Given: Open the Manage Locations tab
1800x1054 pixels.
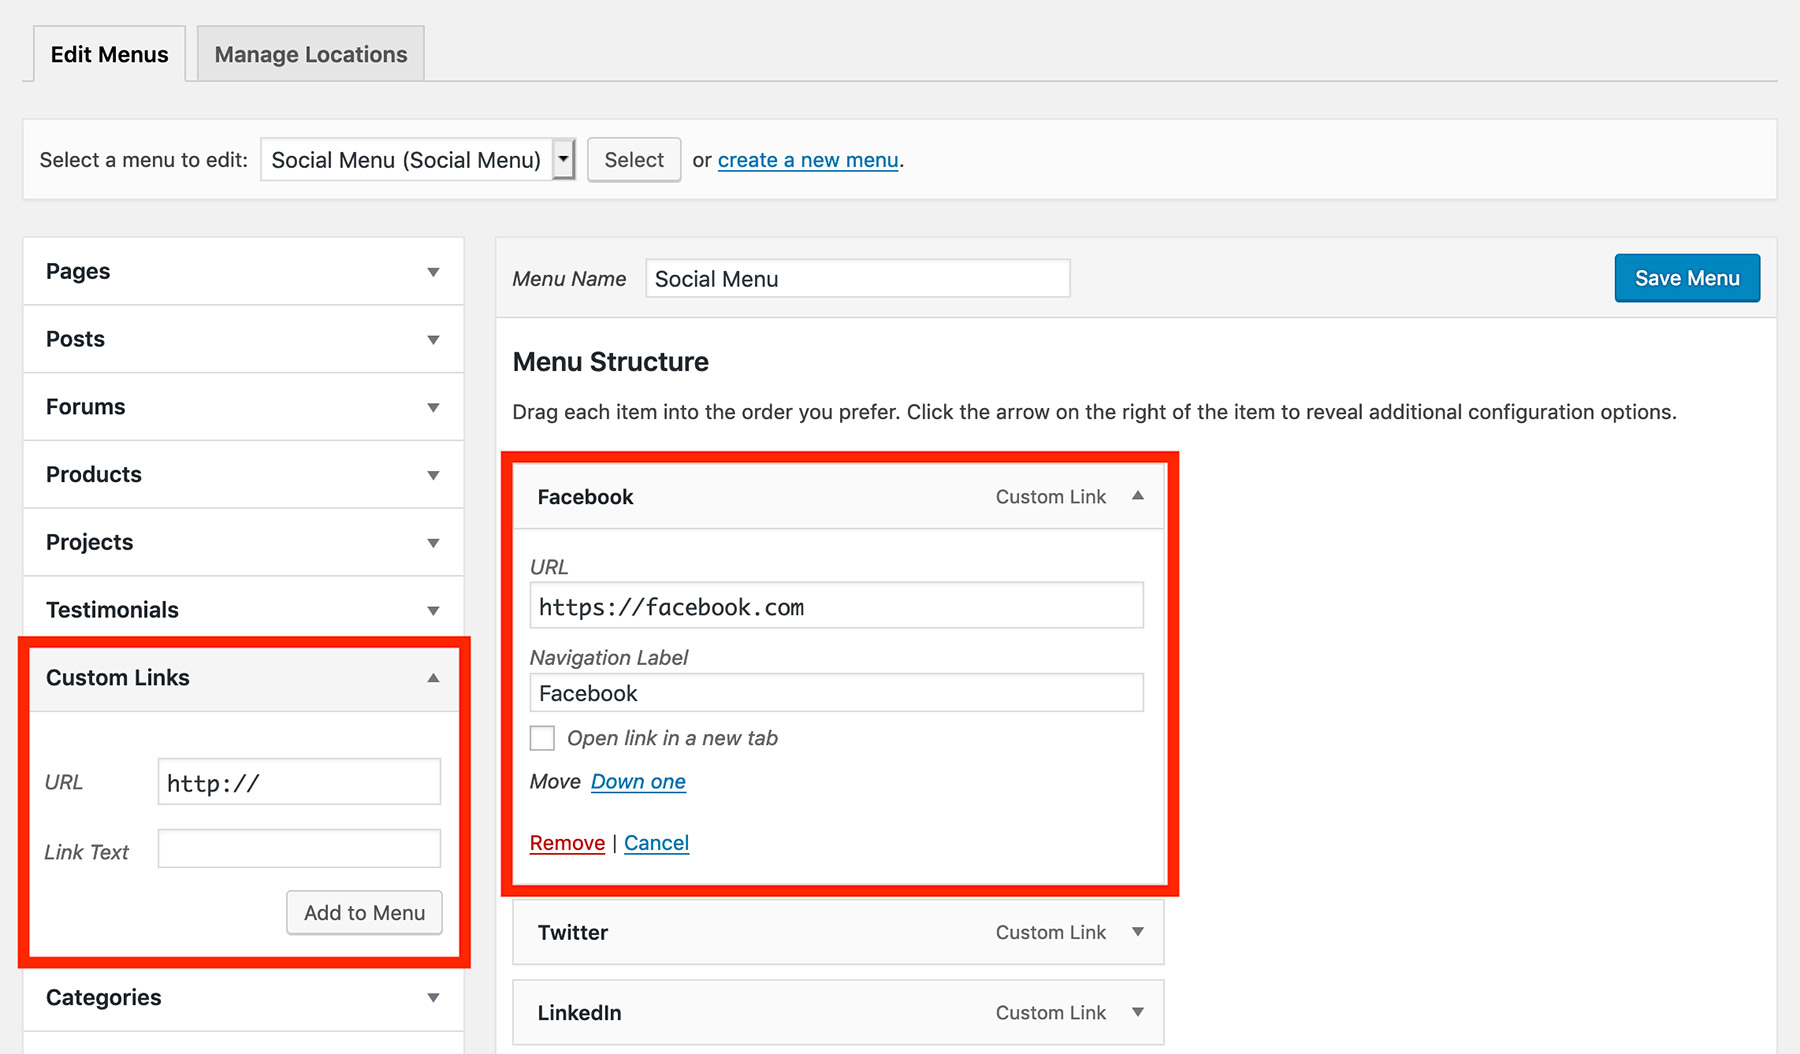Looking at the screenshot, I should pos(311,54).
